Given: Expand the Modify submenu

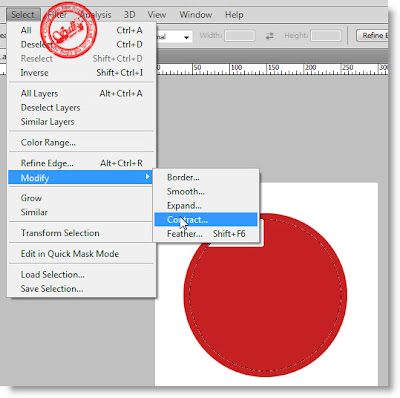Looking at the screenshot, I should 80,177.
